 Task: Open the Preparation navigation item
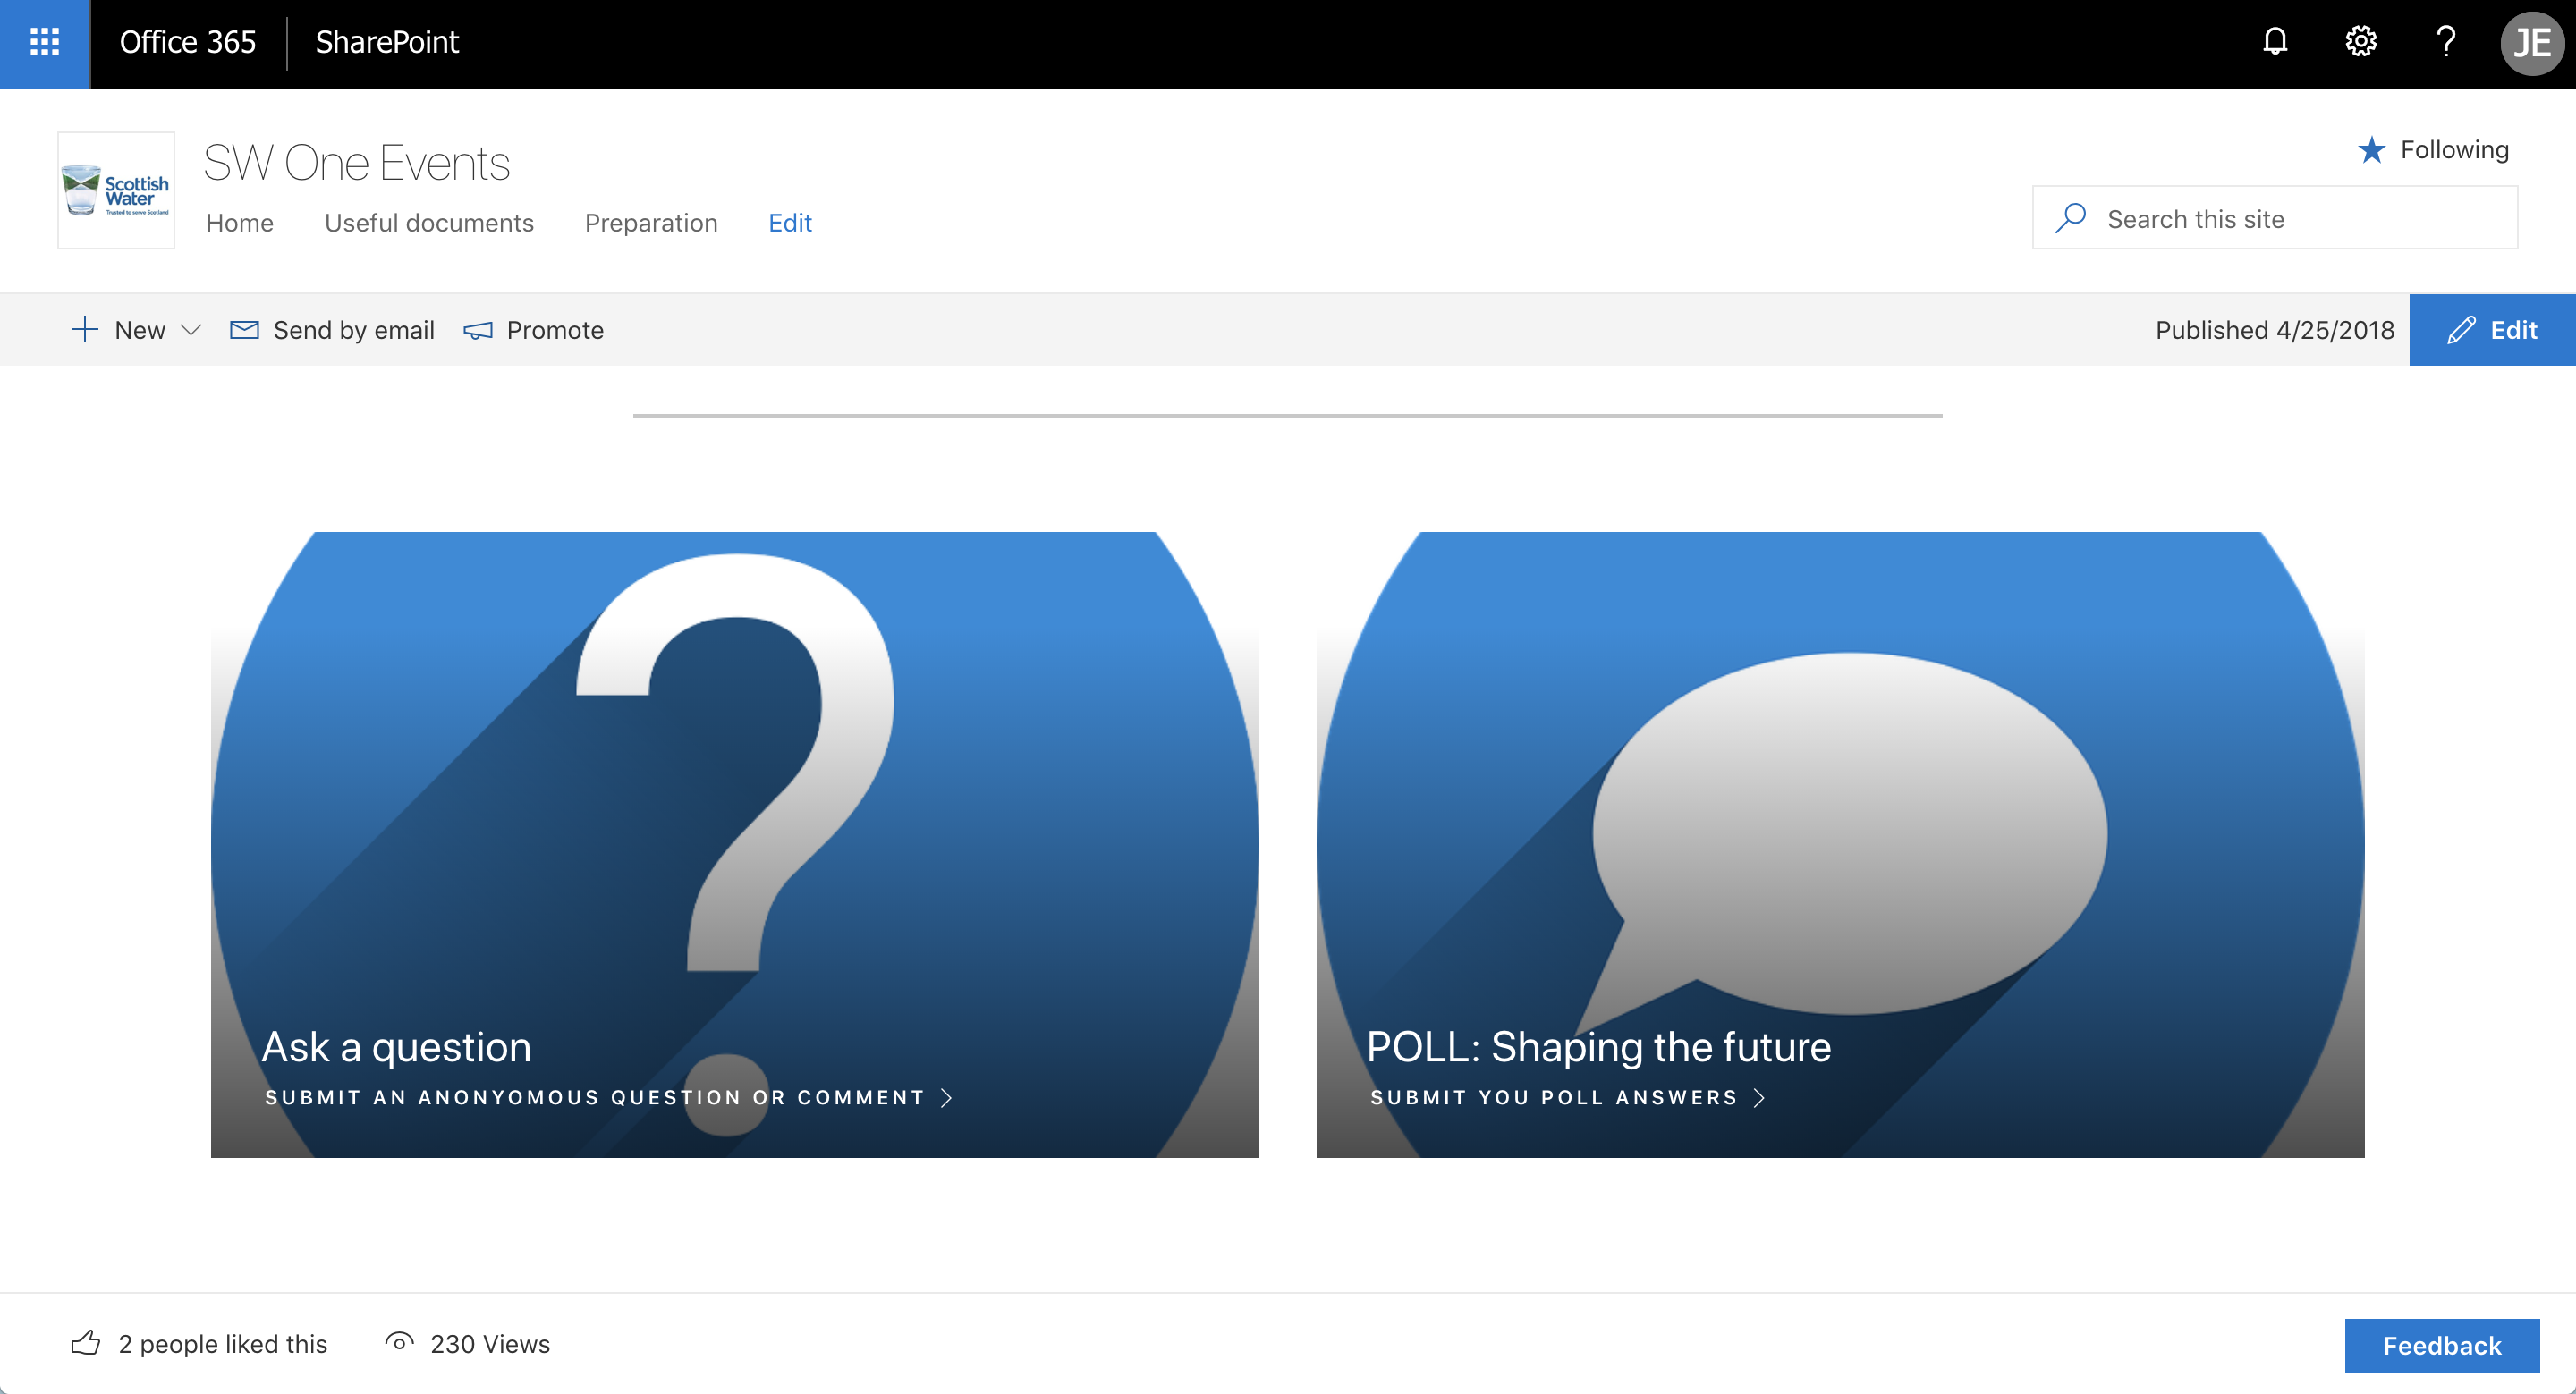coord(651,223)
